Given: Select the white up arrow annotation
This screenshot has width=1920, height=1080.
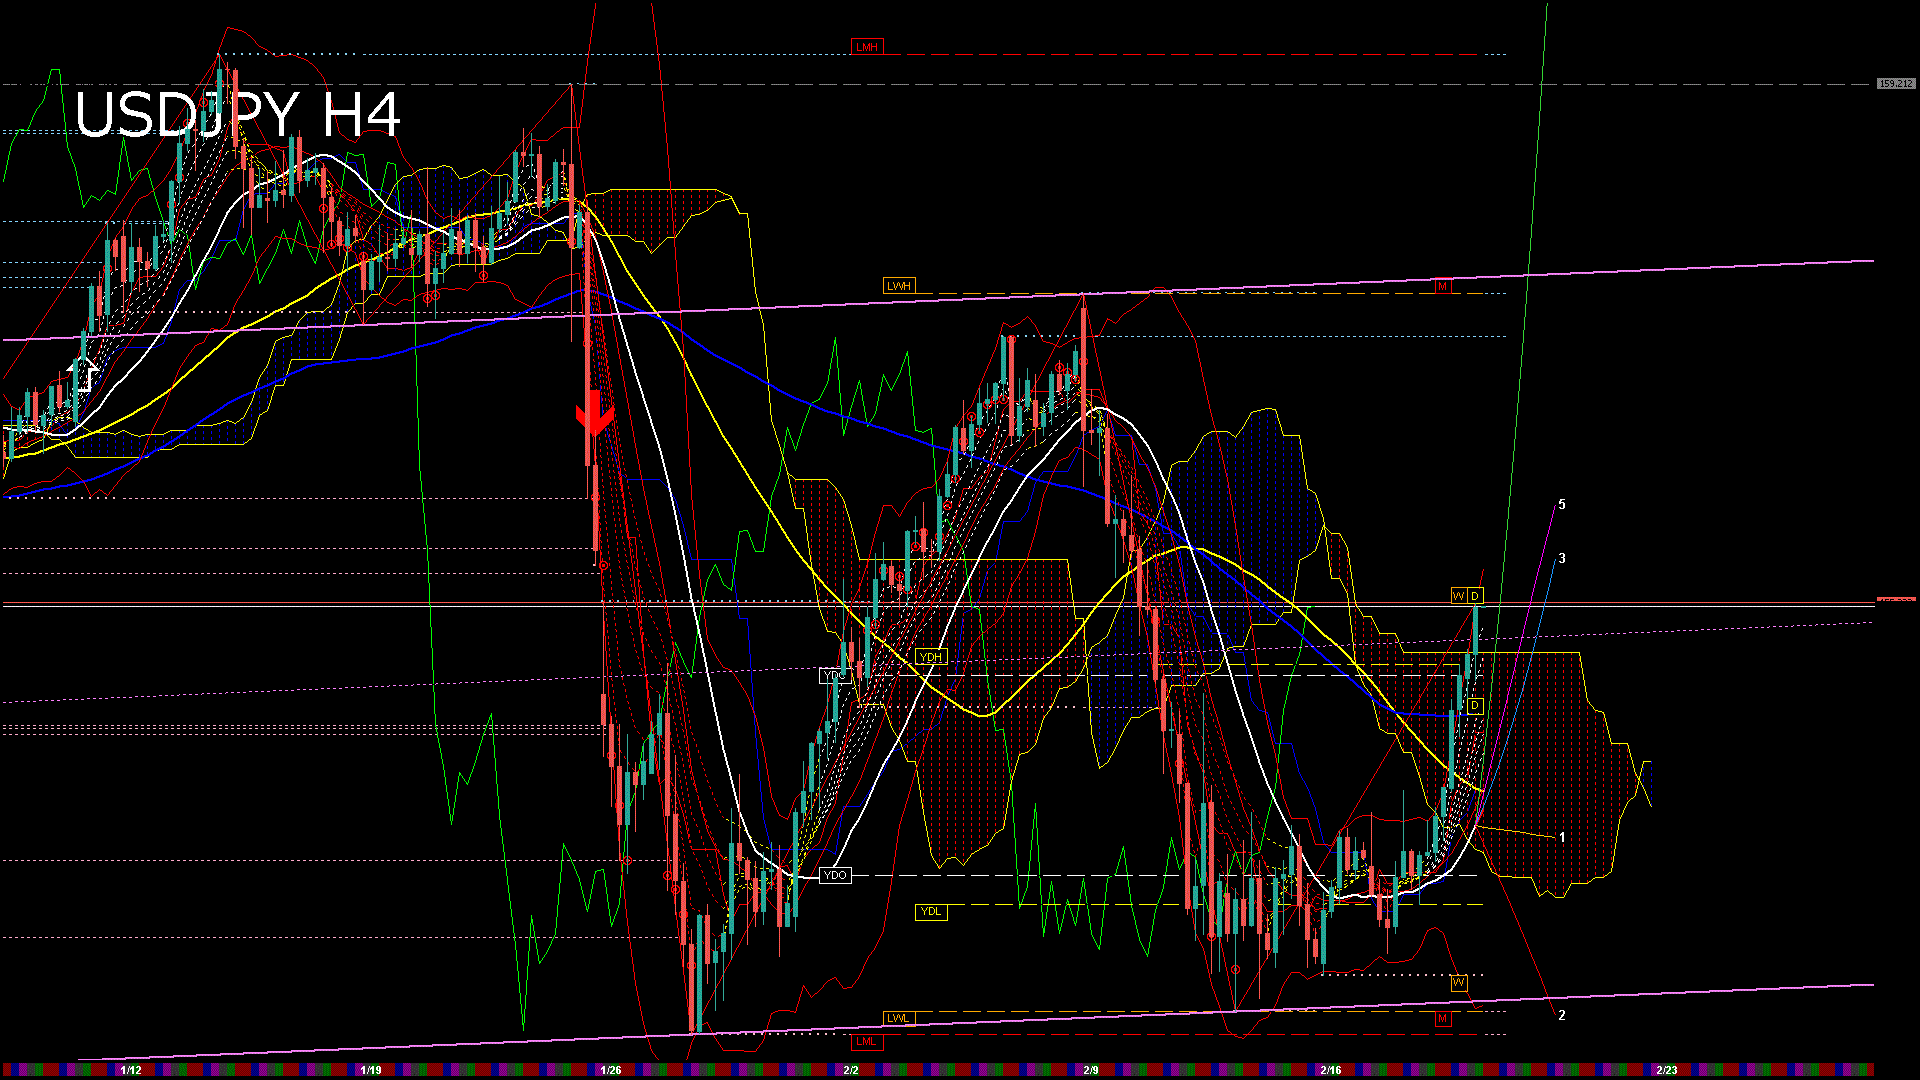Looking at the screenshot, I should (85, 375).
